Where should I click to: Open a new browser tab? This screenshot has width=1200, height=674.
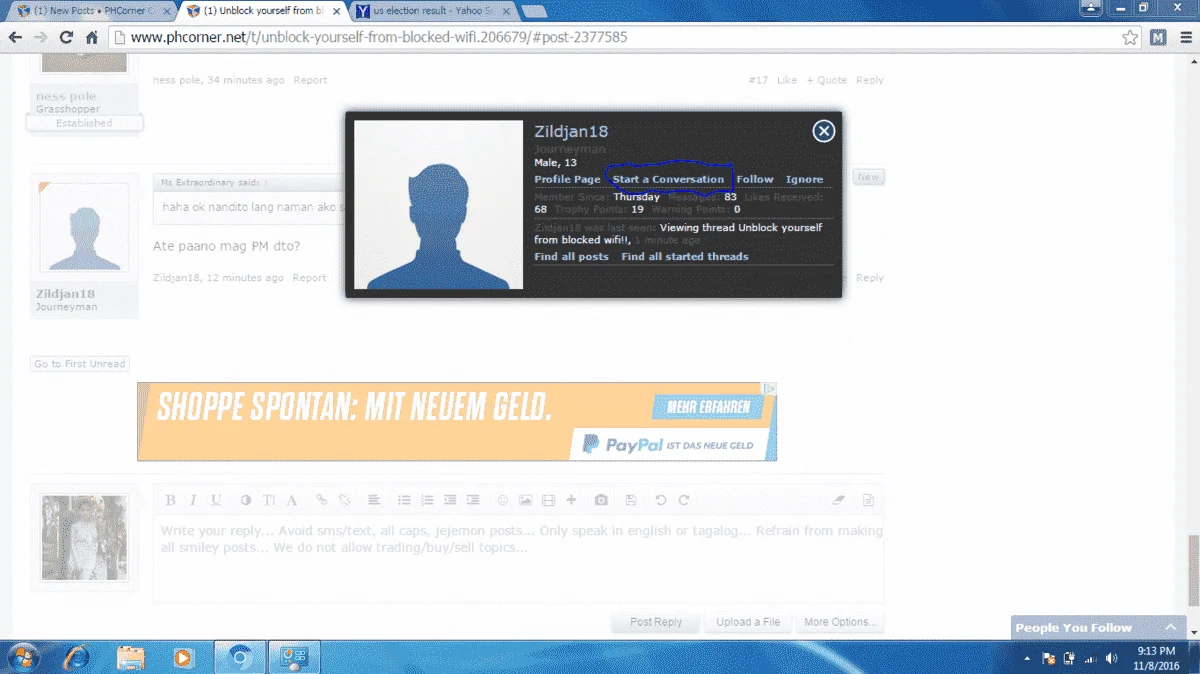tap(533, 12)
